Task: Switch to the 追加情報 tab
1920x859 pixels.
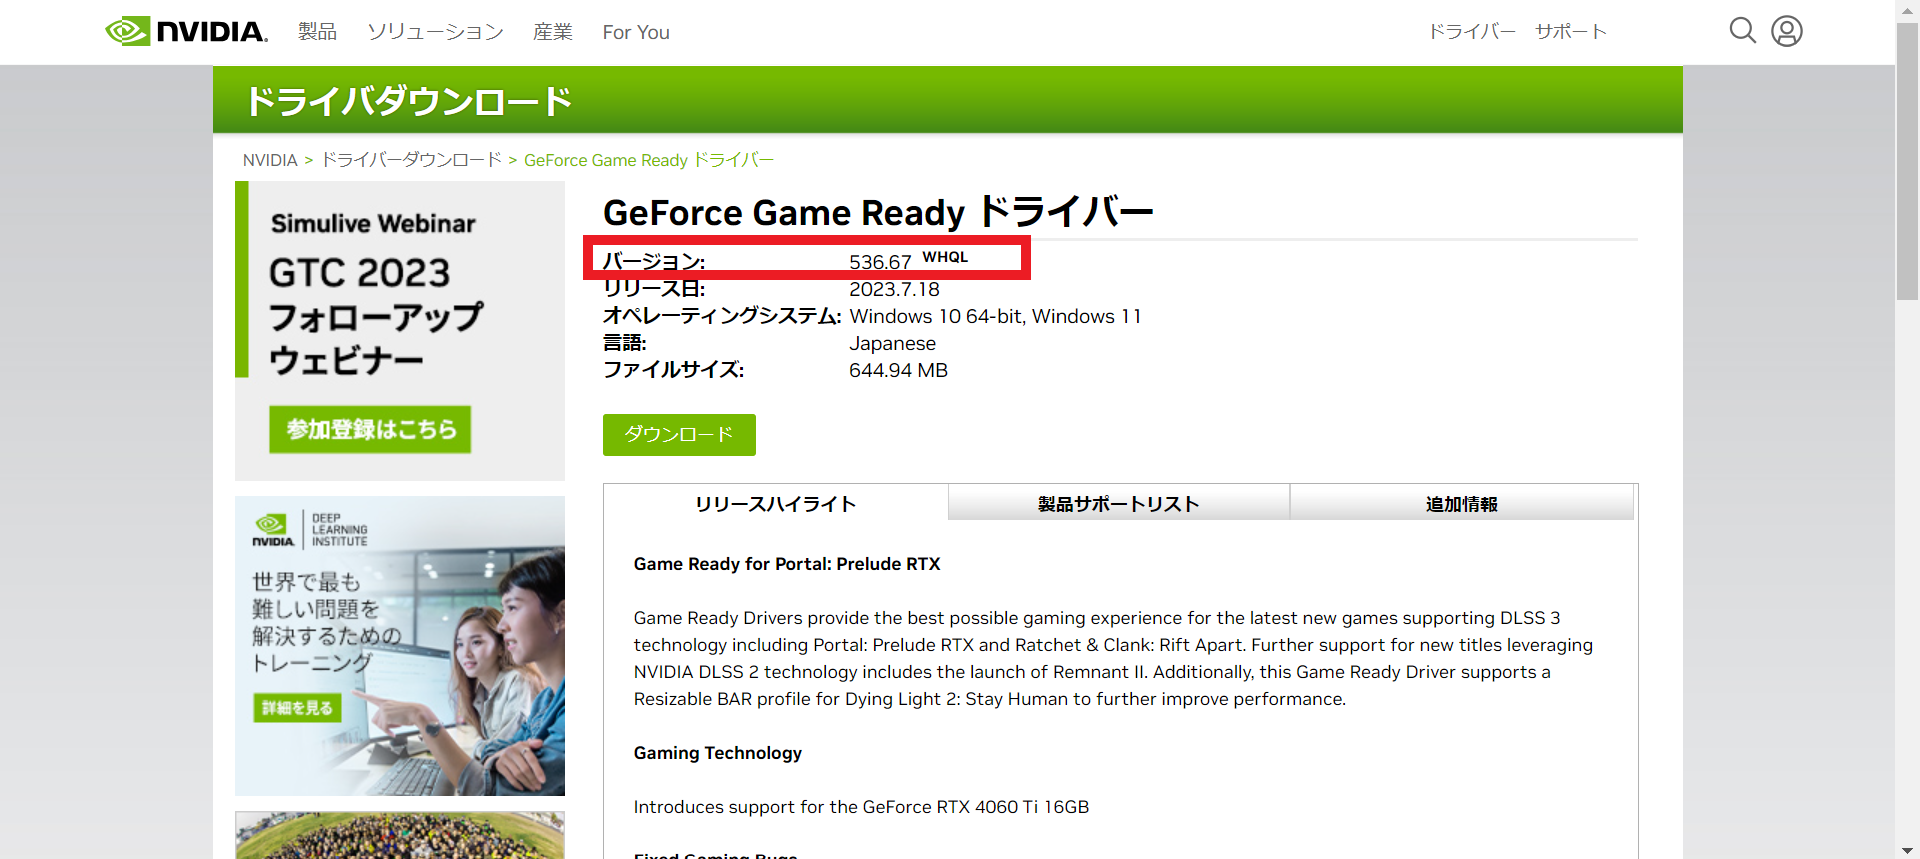Action: (x=1462, y=503)
